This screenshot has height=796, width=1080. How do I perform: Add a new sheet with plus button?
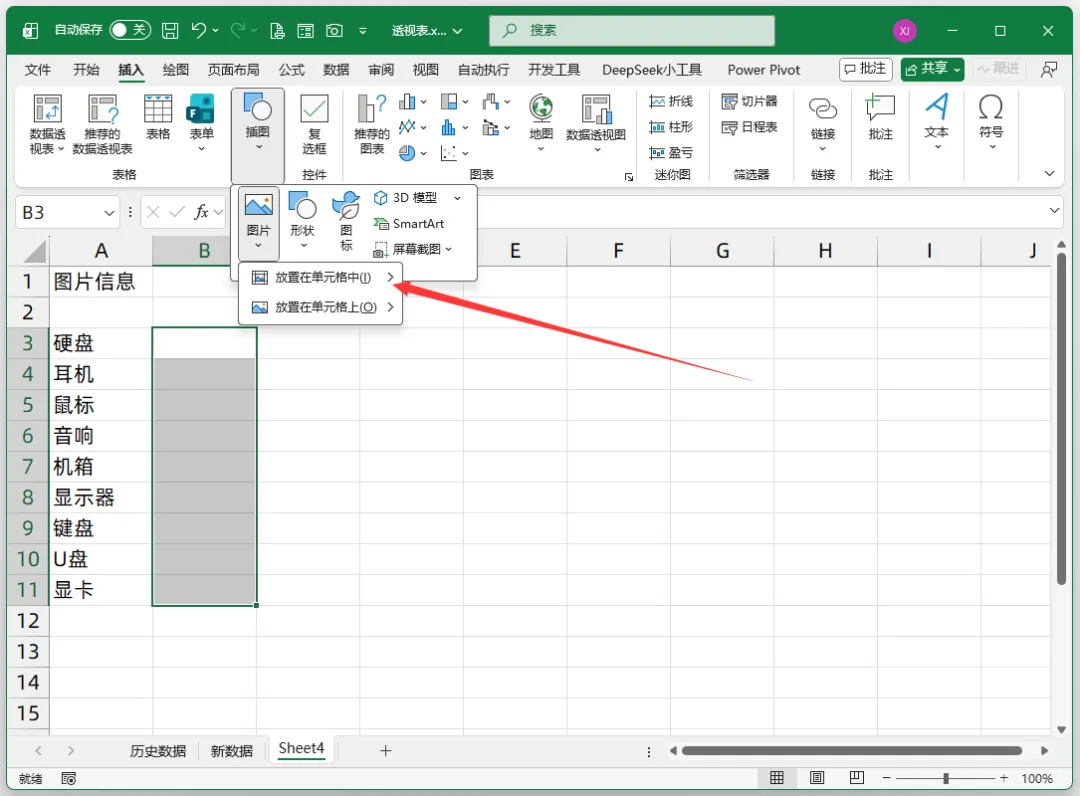point(386,751)
